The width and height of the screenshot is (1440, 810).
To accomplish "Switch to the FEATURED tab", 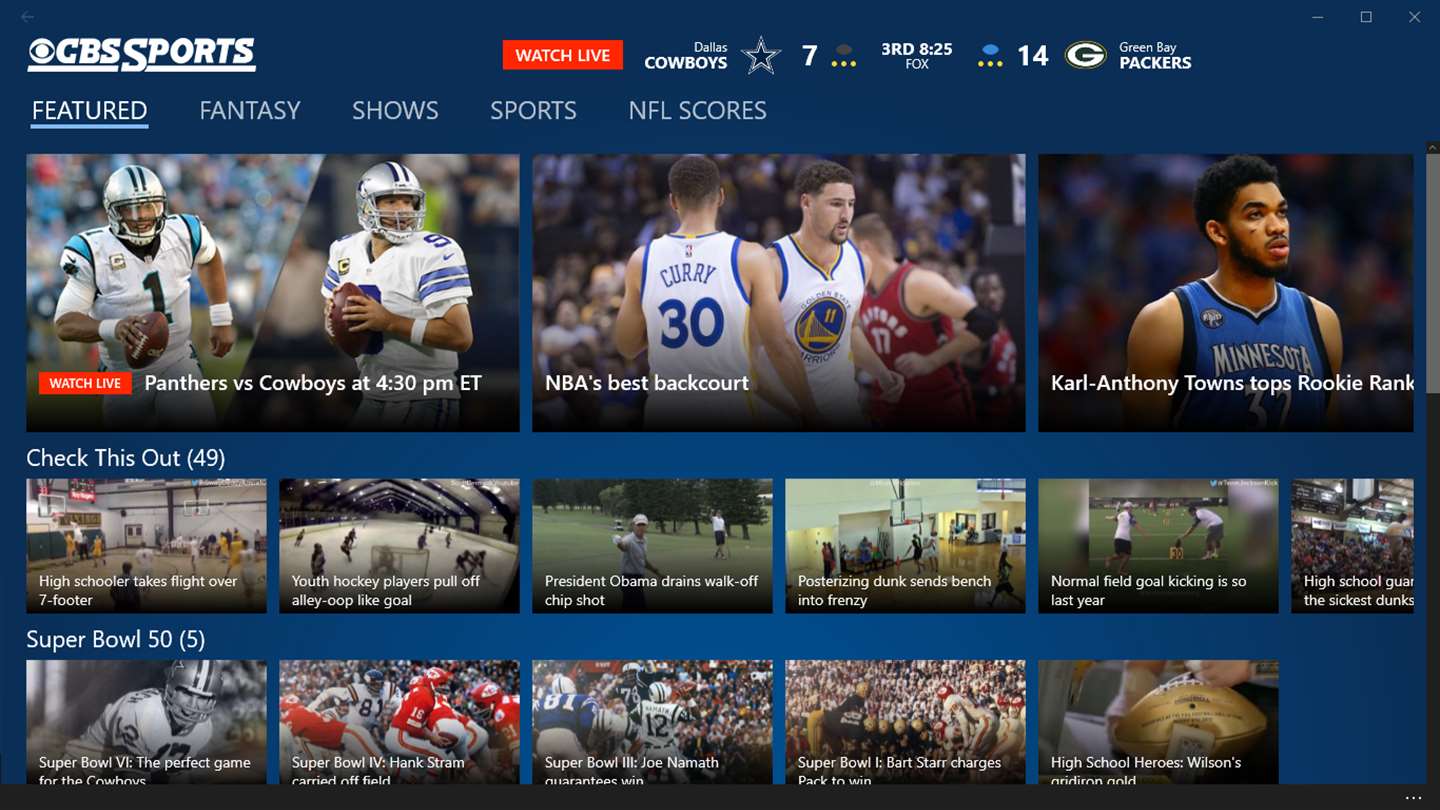I will (89, 111).
